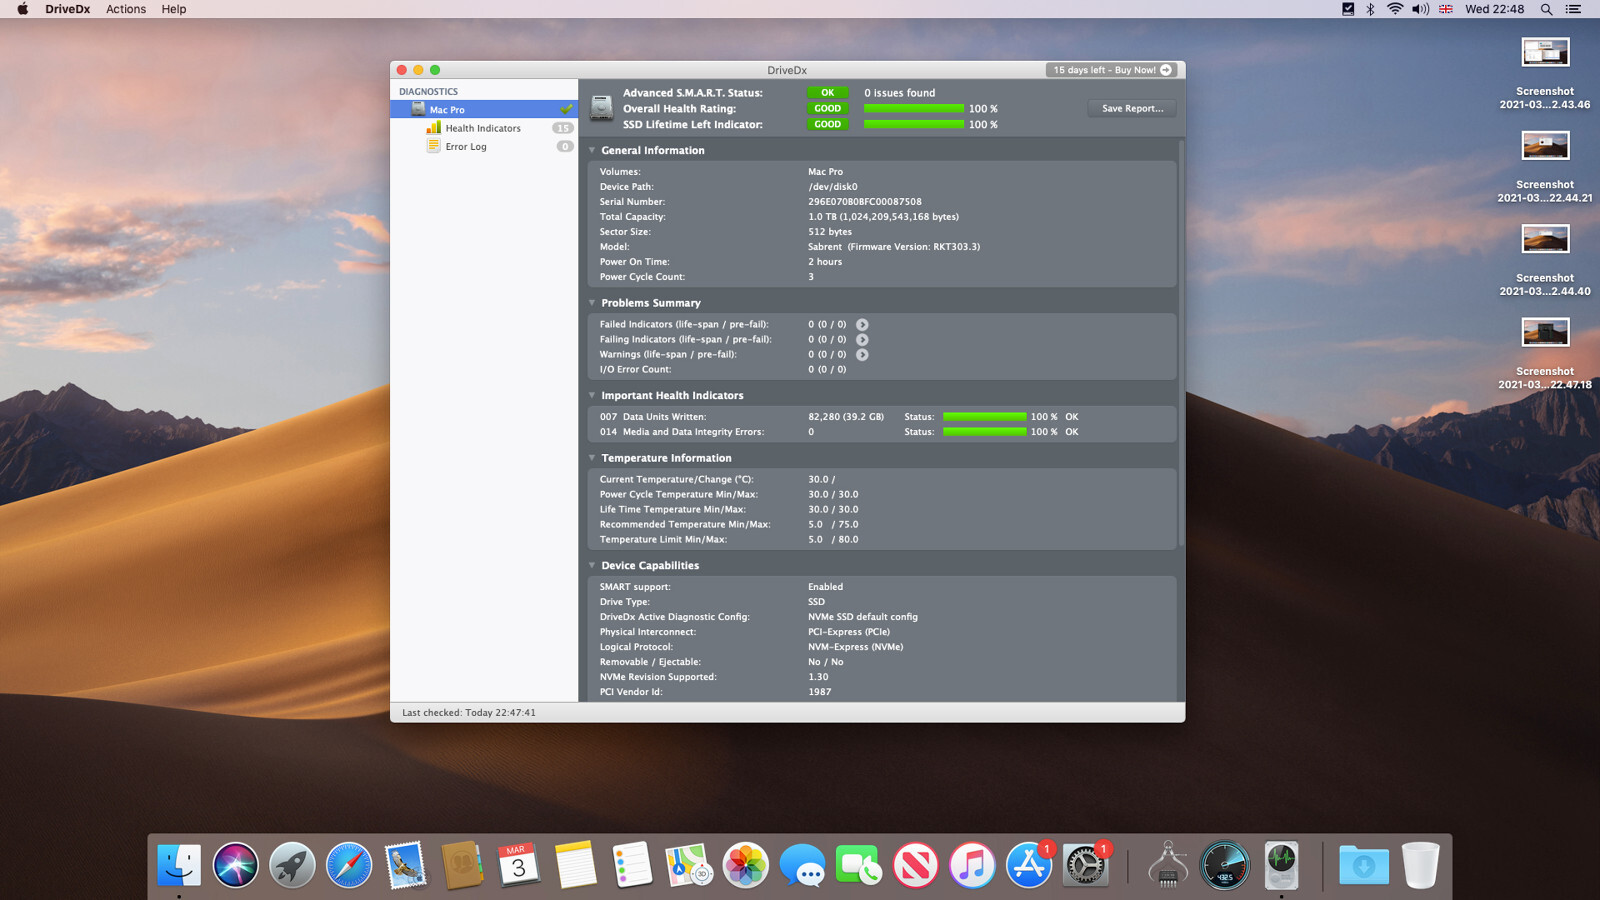Screen dimensions: 1600x900
Task: Open volume control in menu bar
Action: point(1420,9)
